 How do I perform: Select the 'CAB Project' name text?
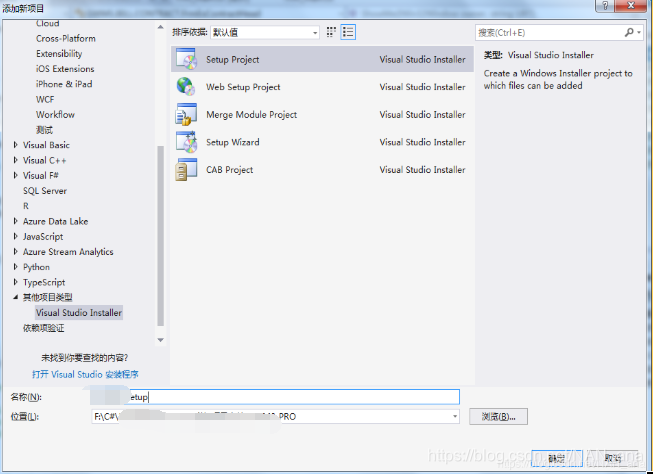click(x=229, y=170)
